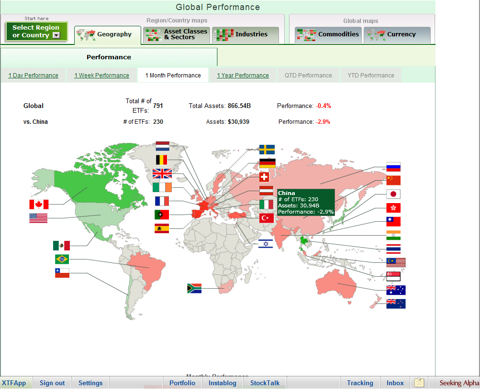Click the China flag icon
Viewport: 480px width, 389px height.
pyautogui.click(x=393, y=180)
